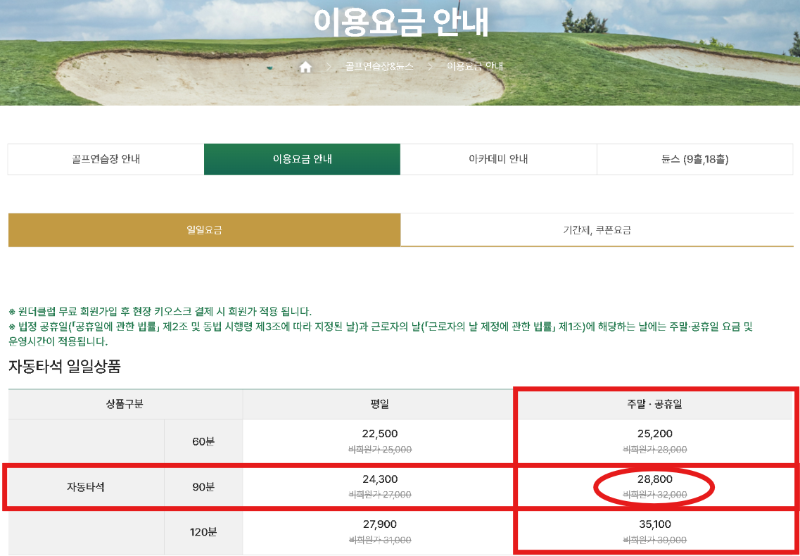Click the 90분 row label

pos(203,487)
